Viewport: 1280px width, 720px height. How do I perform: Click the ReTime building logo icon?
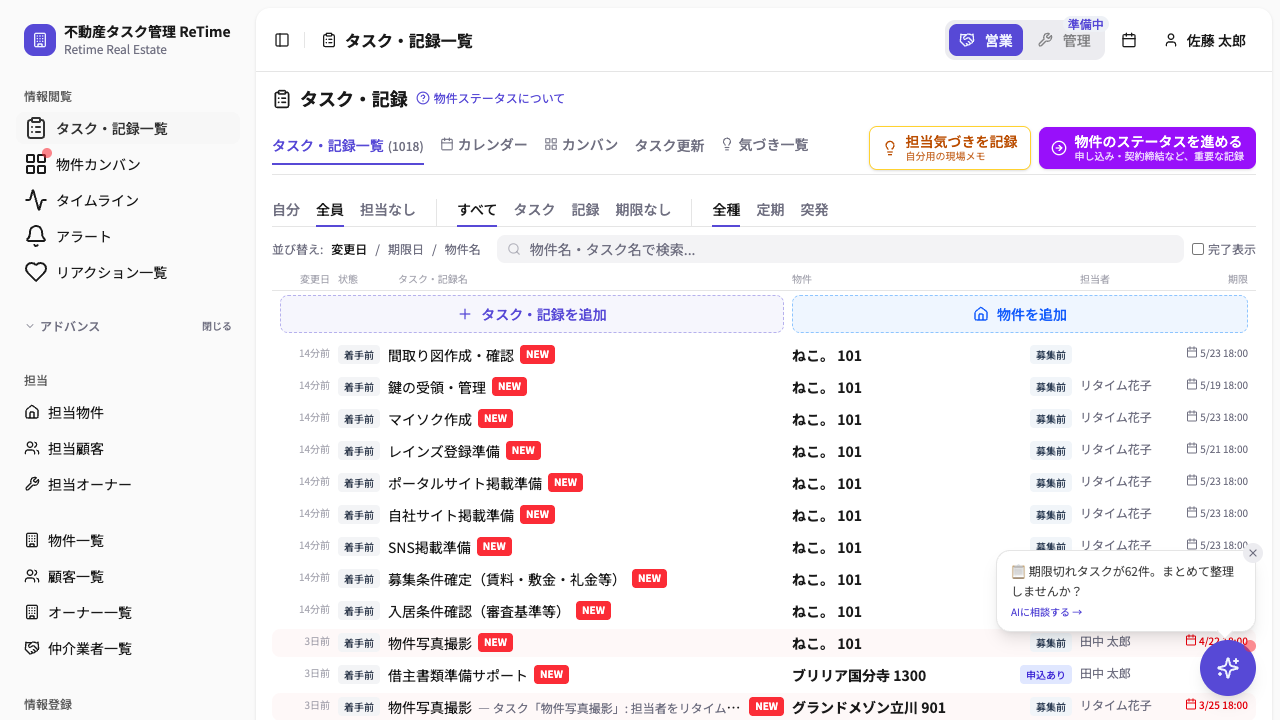pos(40,40)
